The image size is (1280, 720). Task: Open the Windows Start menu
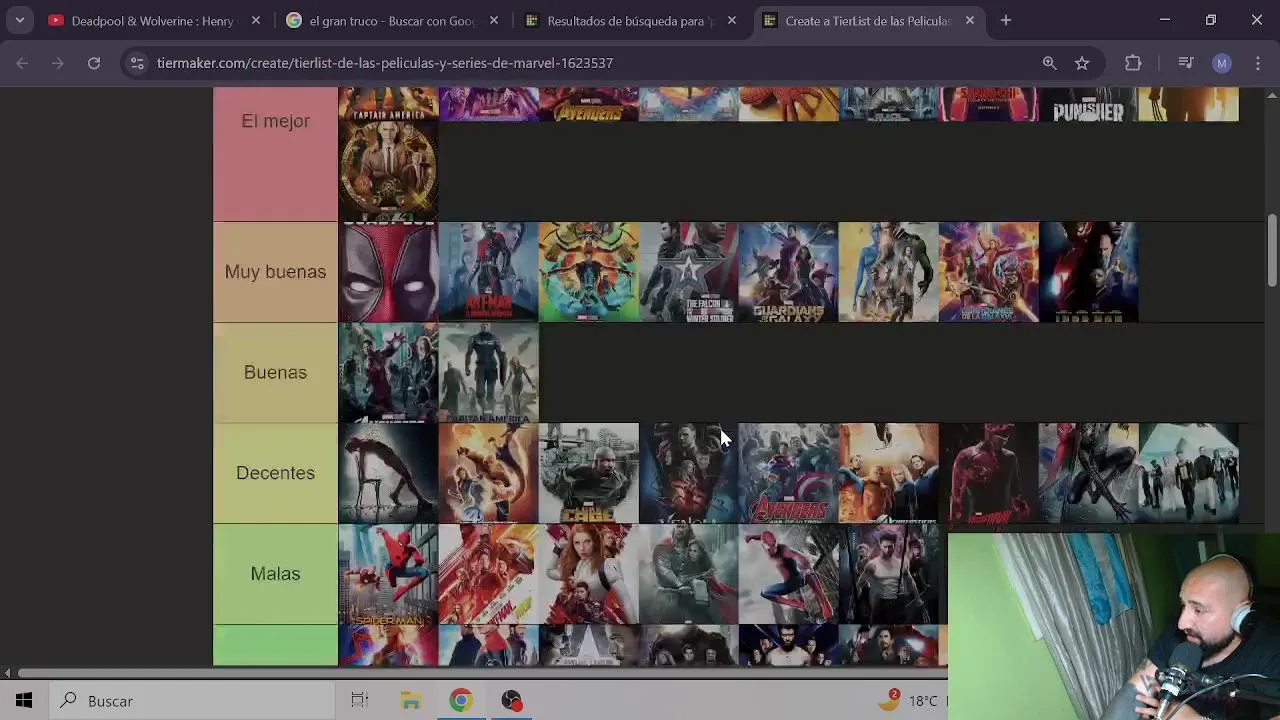tap(23, 701)
